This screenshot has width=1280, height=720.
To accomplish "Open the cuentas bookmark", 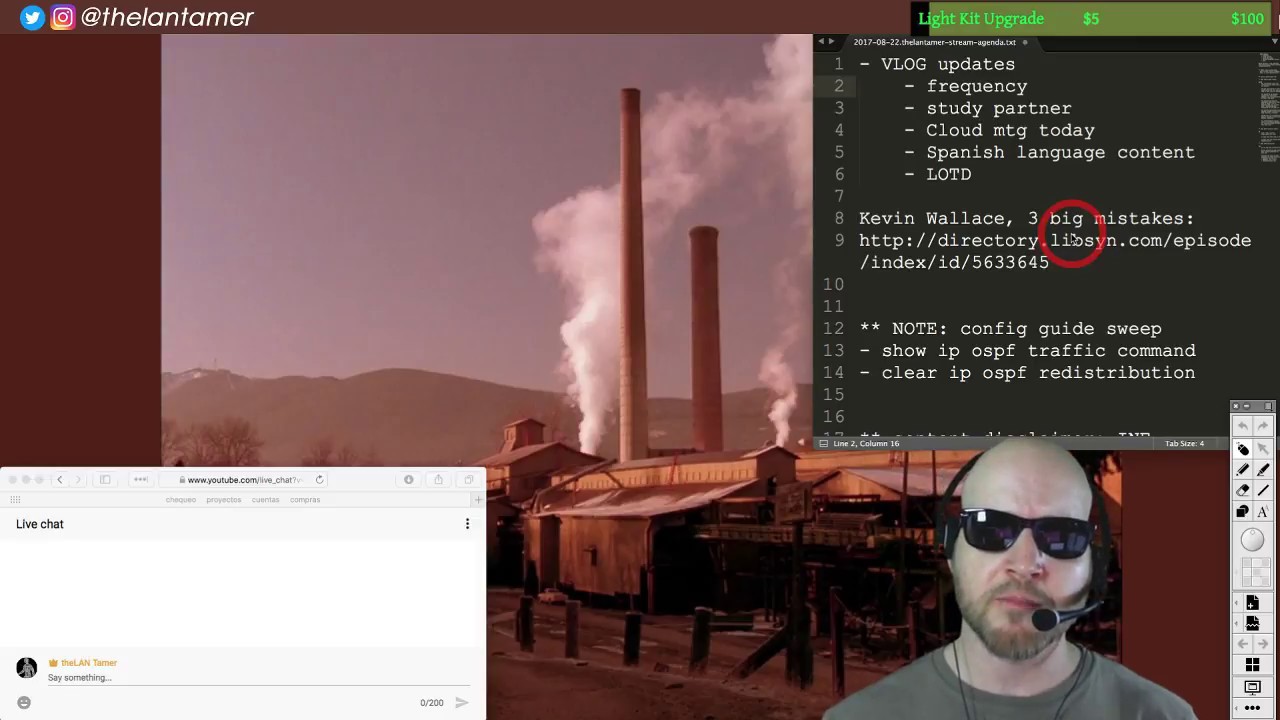I will click(265, 500).
